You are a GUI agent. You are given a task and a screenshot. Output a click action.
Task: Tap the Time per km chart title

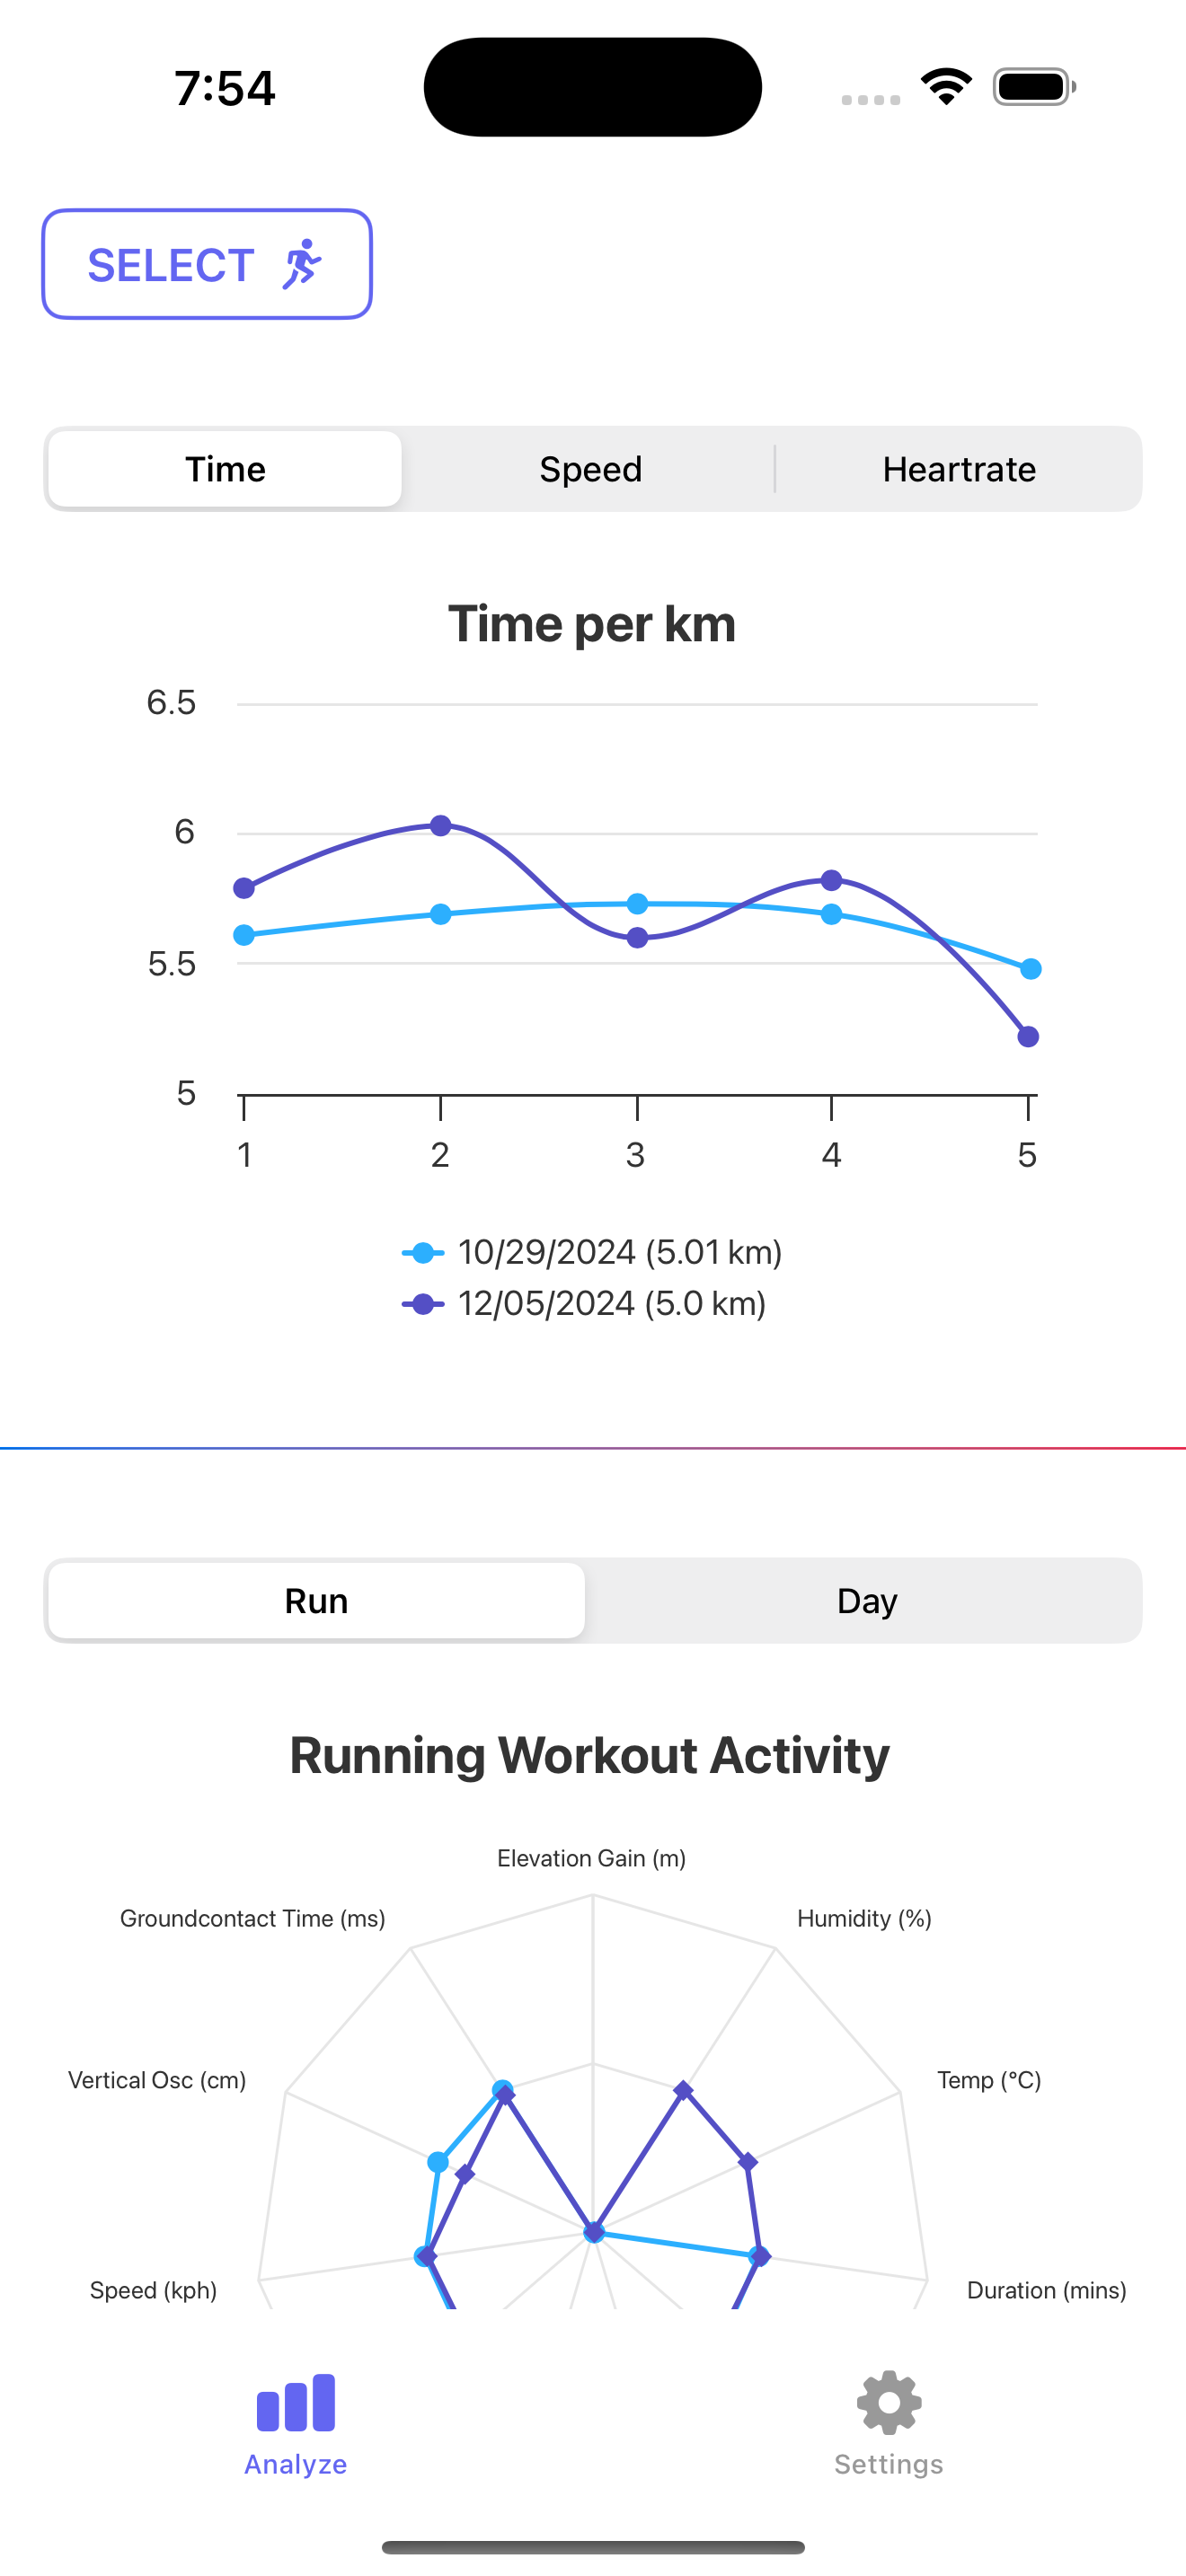[x=592, y=624]
